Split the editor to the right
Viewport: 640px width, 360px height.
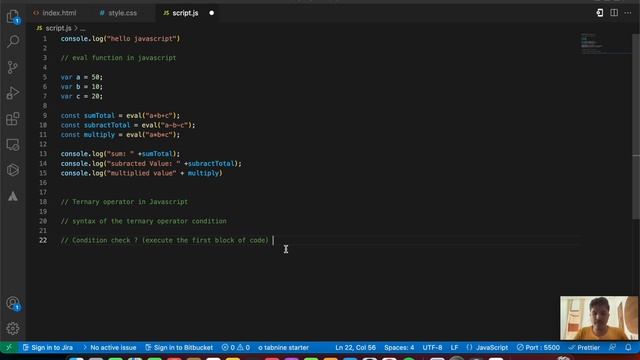tap(614, 13)
